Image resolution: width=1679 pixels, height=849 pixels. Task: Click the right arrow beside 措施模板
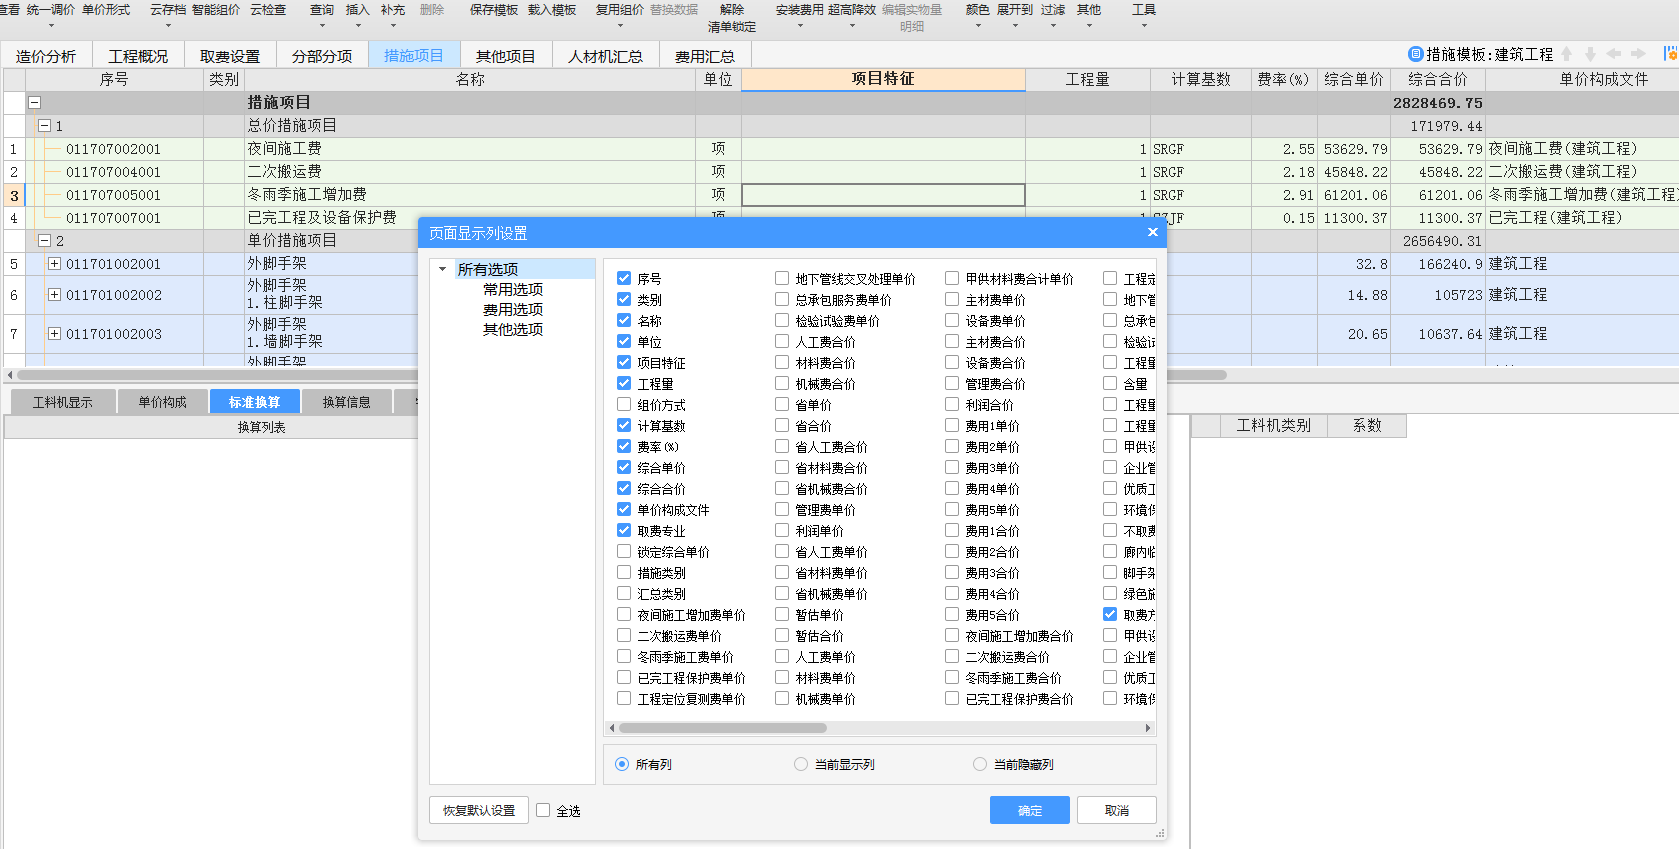tap(1637, 54)
